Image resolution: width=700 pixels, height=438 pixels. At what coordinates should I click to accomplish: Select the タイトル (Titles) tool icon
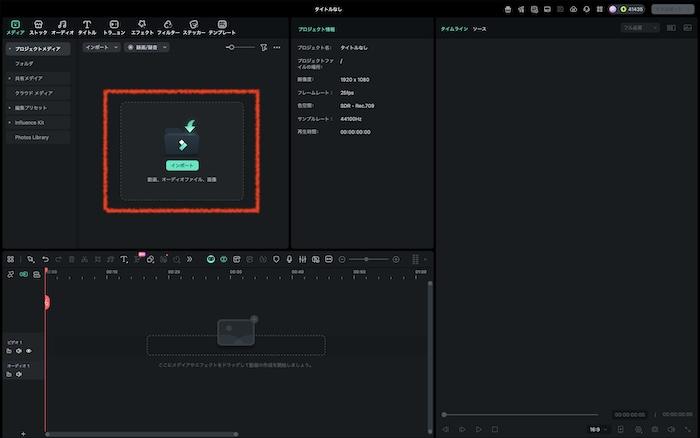(x=87, y=26)
